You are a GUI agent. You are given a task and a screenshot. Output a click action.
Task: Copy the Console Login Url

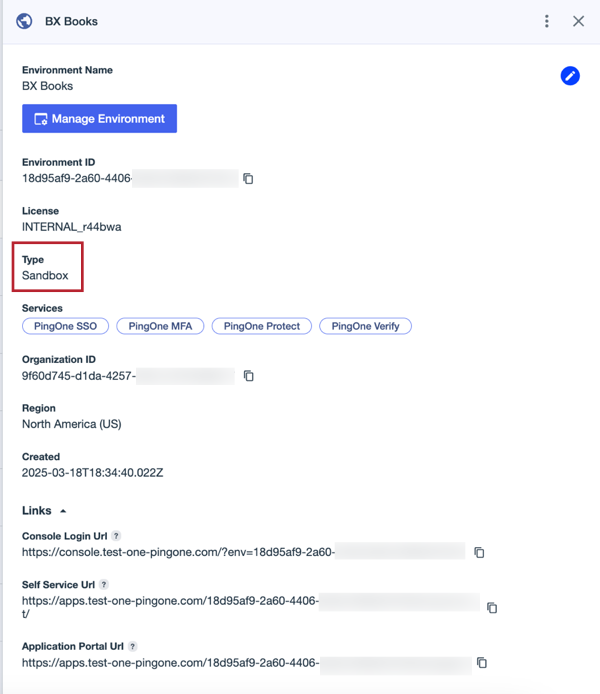click(x=479, y=552)
